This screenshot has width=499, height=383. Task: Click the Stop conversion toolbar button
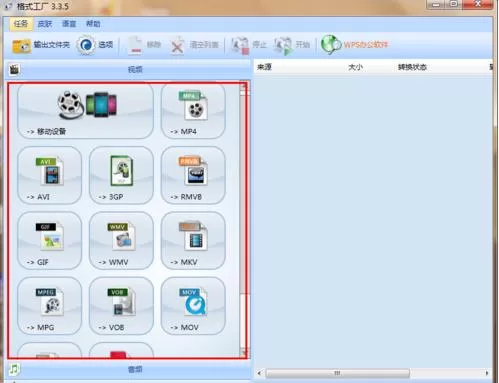(x=249, y=45)
